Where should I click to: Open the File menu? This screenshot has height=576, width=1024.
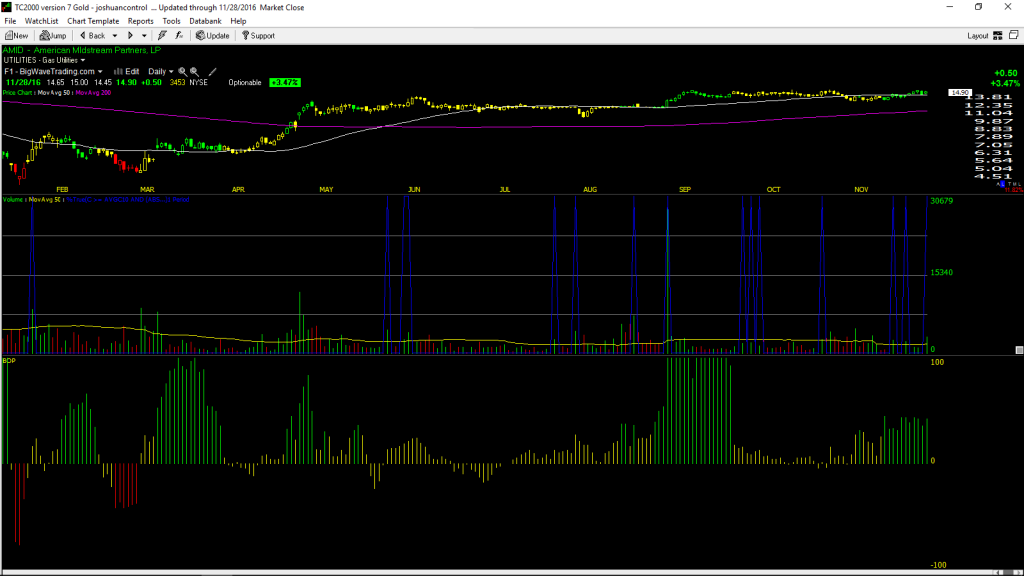click(10, 21)
